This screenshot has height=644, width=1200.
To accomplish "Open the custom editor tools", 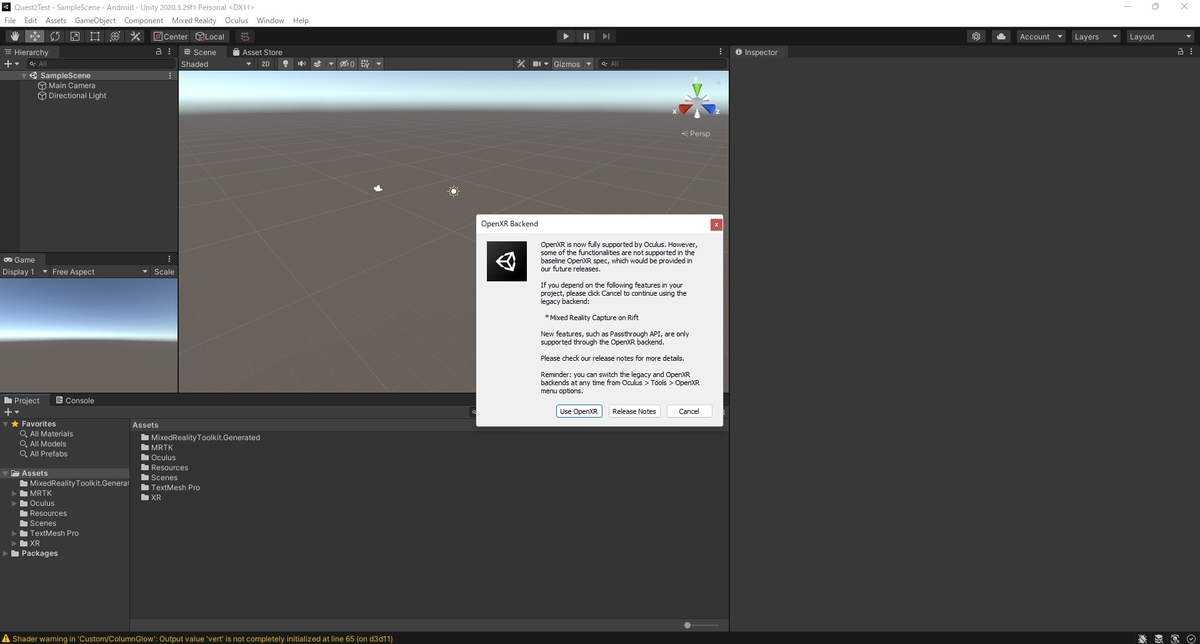I will (135, 36).
